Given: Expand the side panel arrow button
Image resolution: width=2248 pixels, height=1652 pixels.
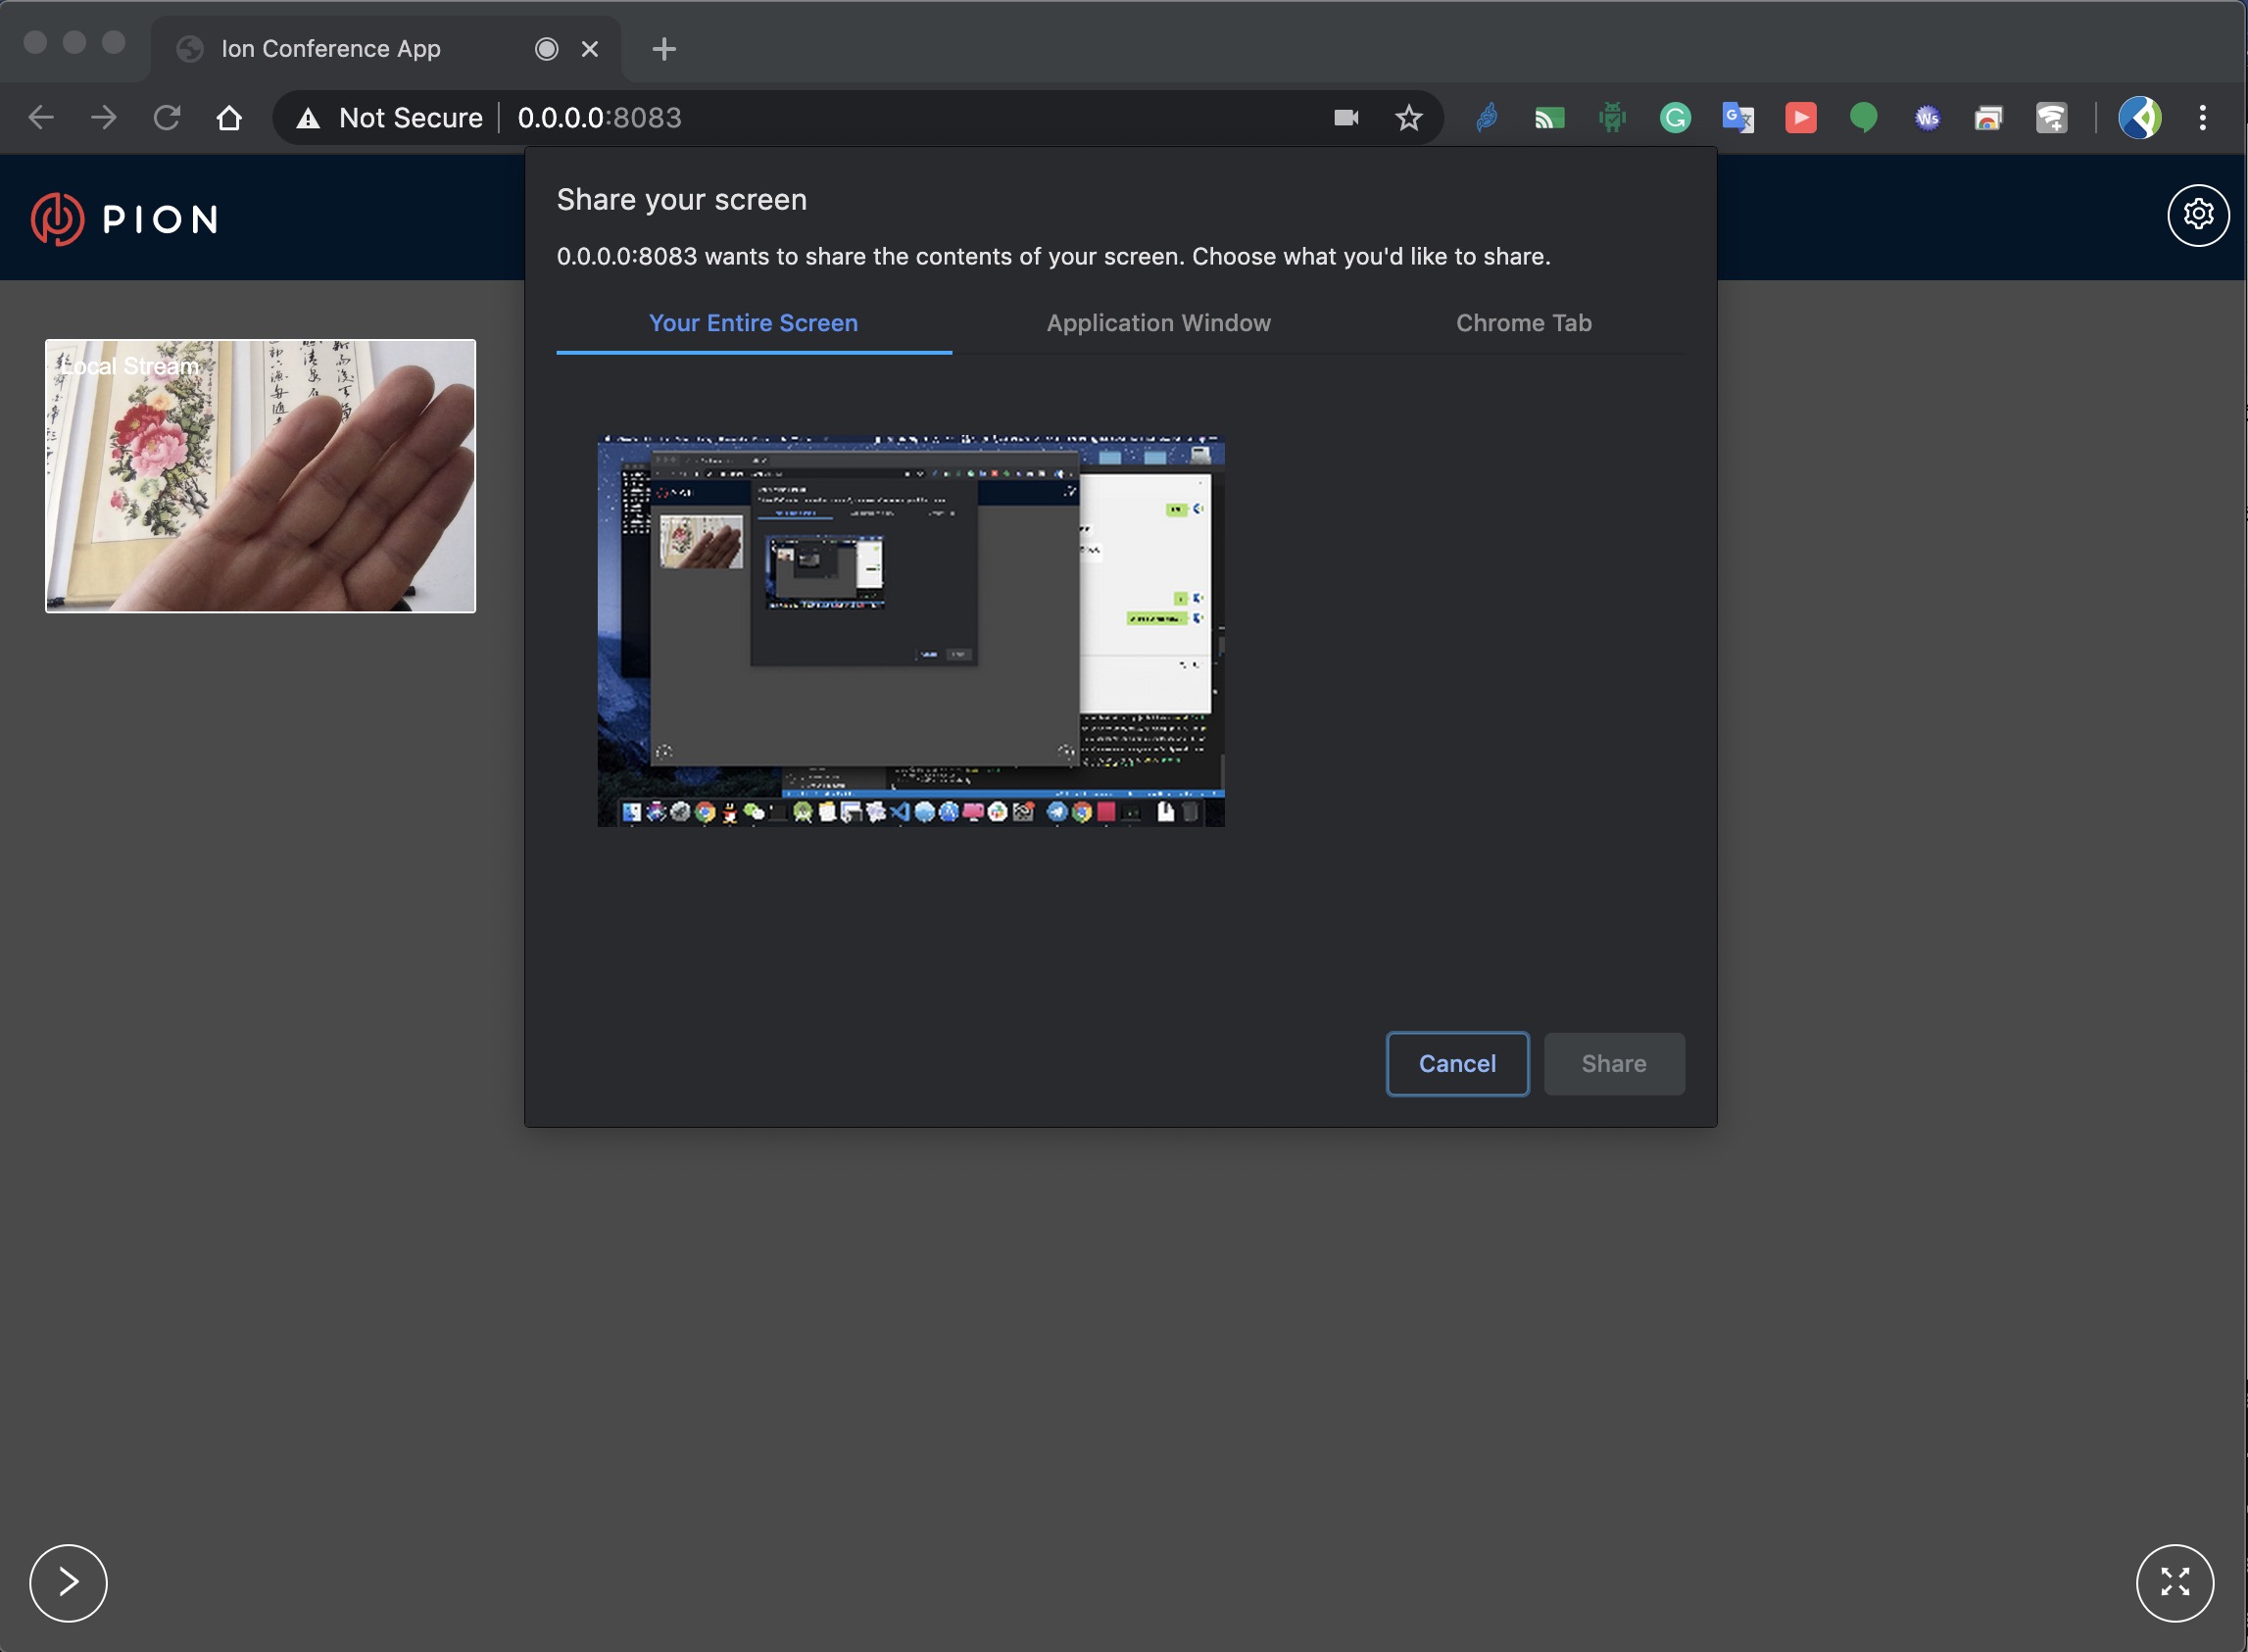Looking at the screenshot, I should (68, 1582).
